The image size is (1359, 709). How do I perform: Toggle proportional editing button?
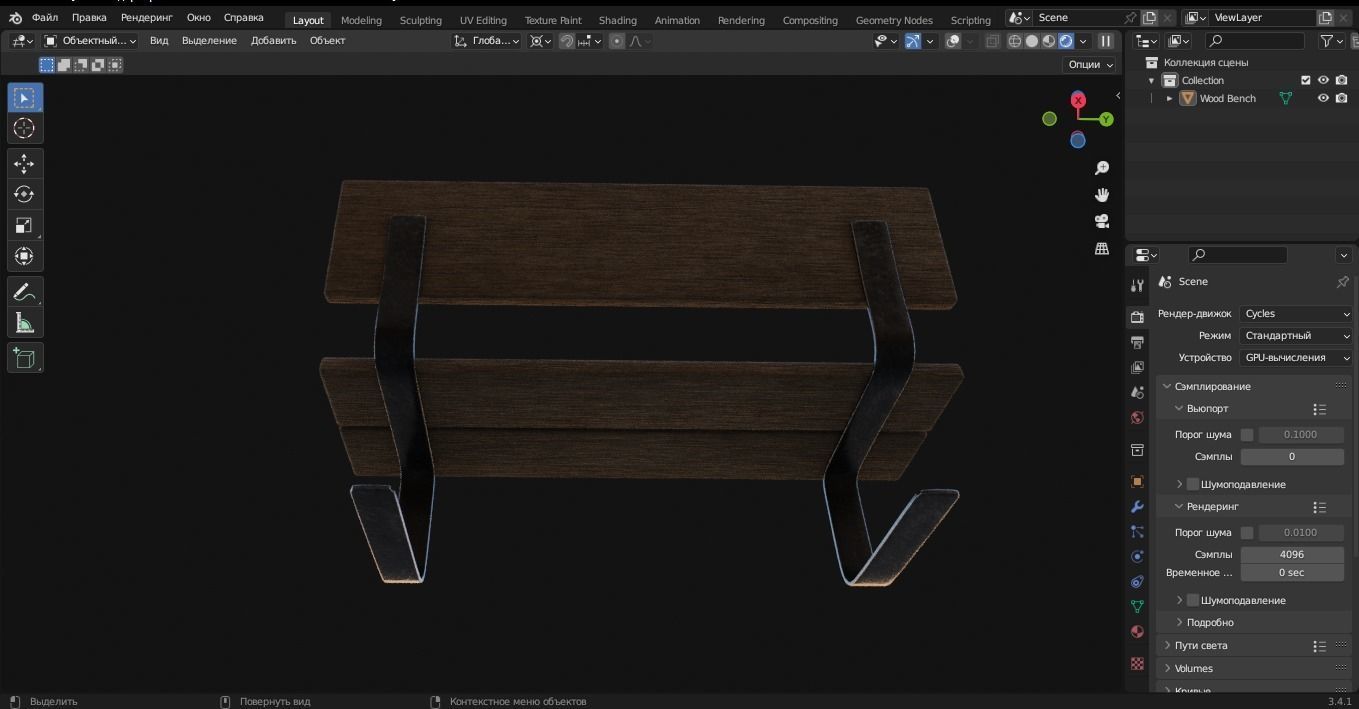(617, 41)
